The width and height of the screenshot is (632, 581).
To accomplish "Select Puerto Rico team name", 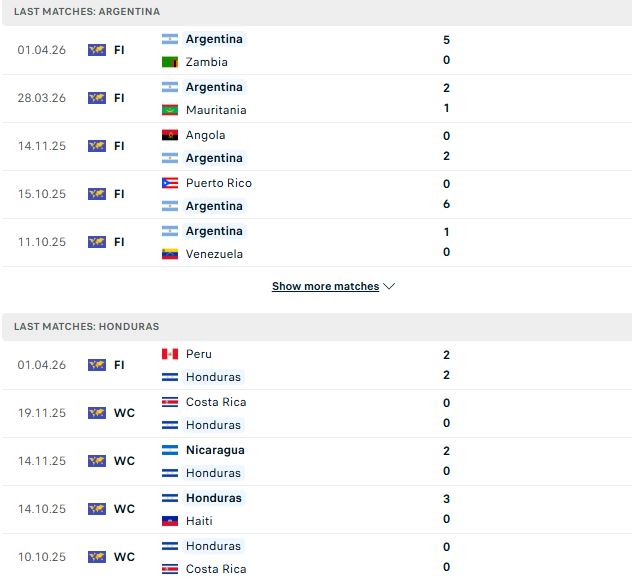I will (x=218, y=183).
